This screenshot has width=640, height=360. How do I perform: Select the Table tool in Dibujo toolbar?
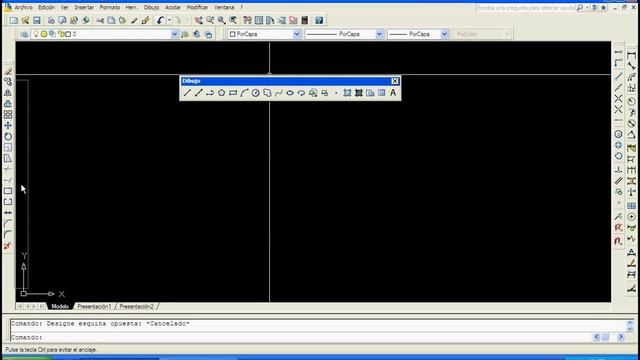click(x=381, y=93)
